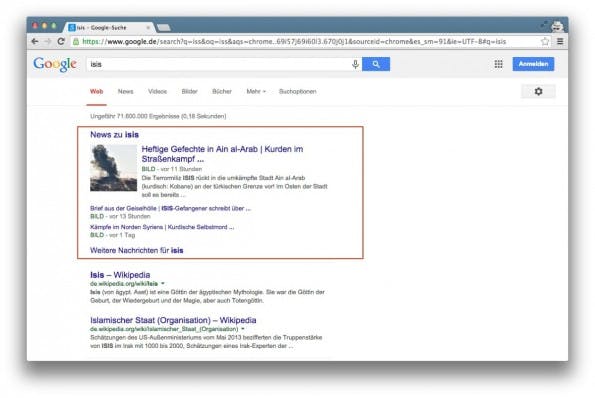Switch to the Bücher tab
The width and height of the screenshot is (595, 398).
(x=222, y=91)
